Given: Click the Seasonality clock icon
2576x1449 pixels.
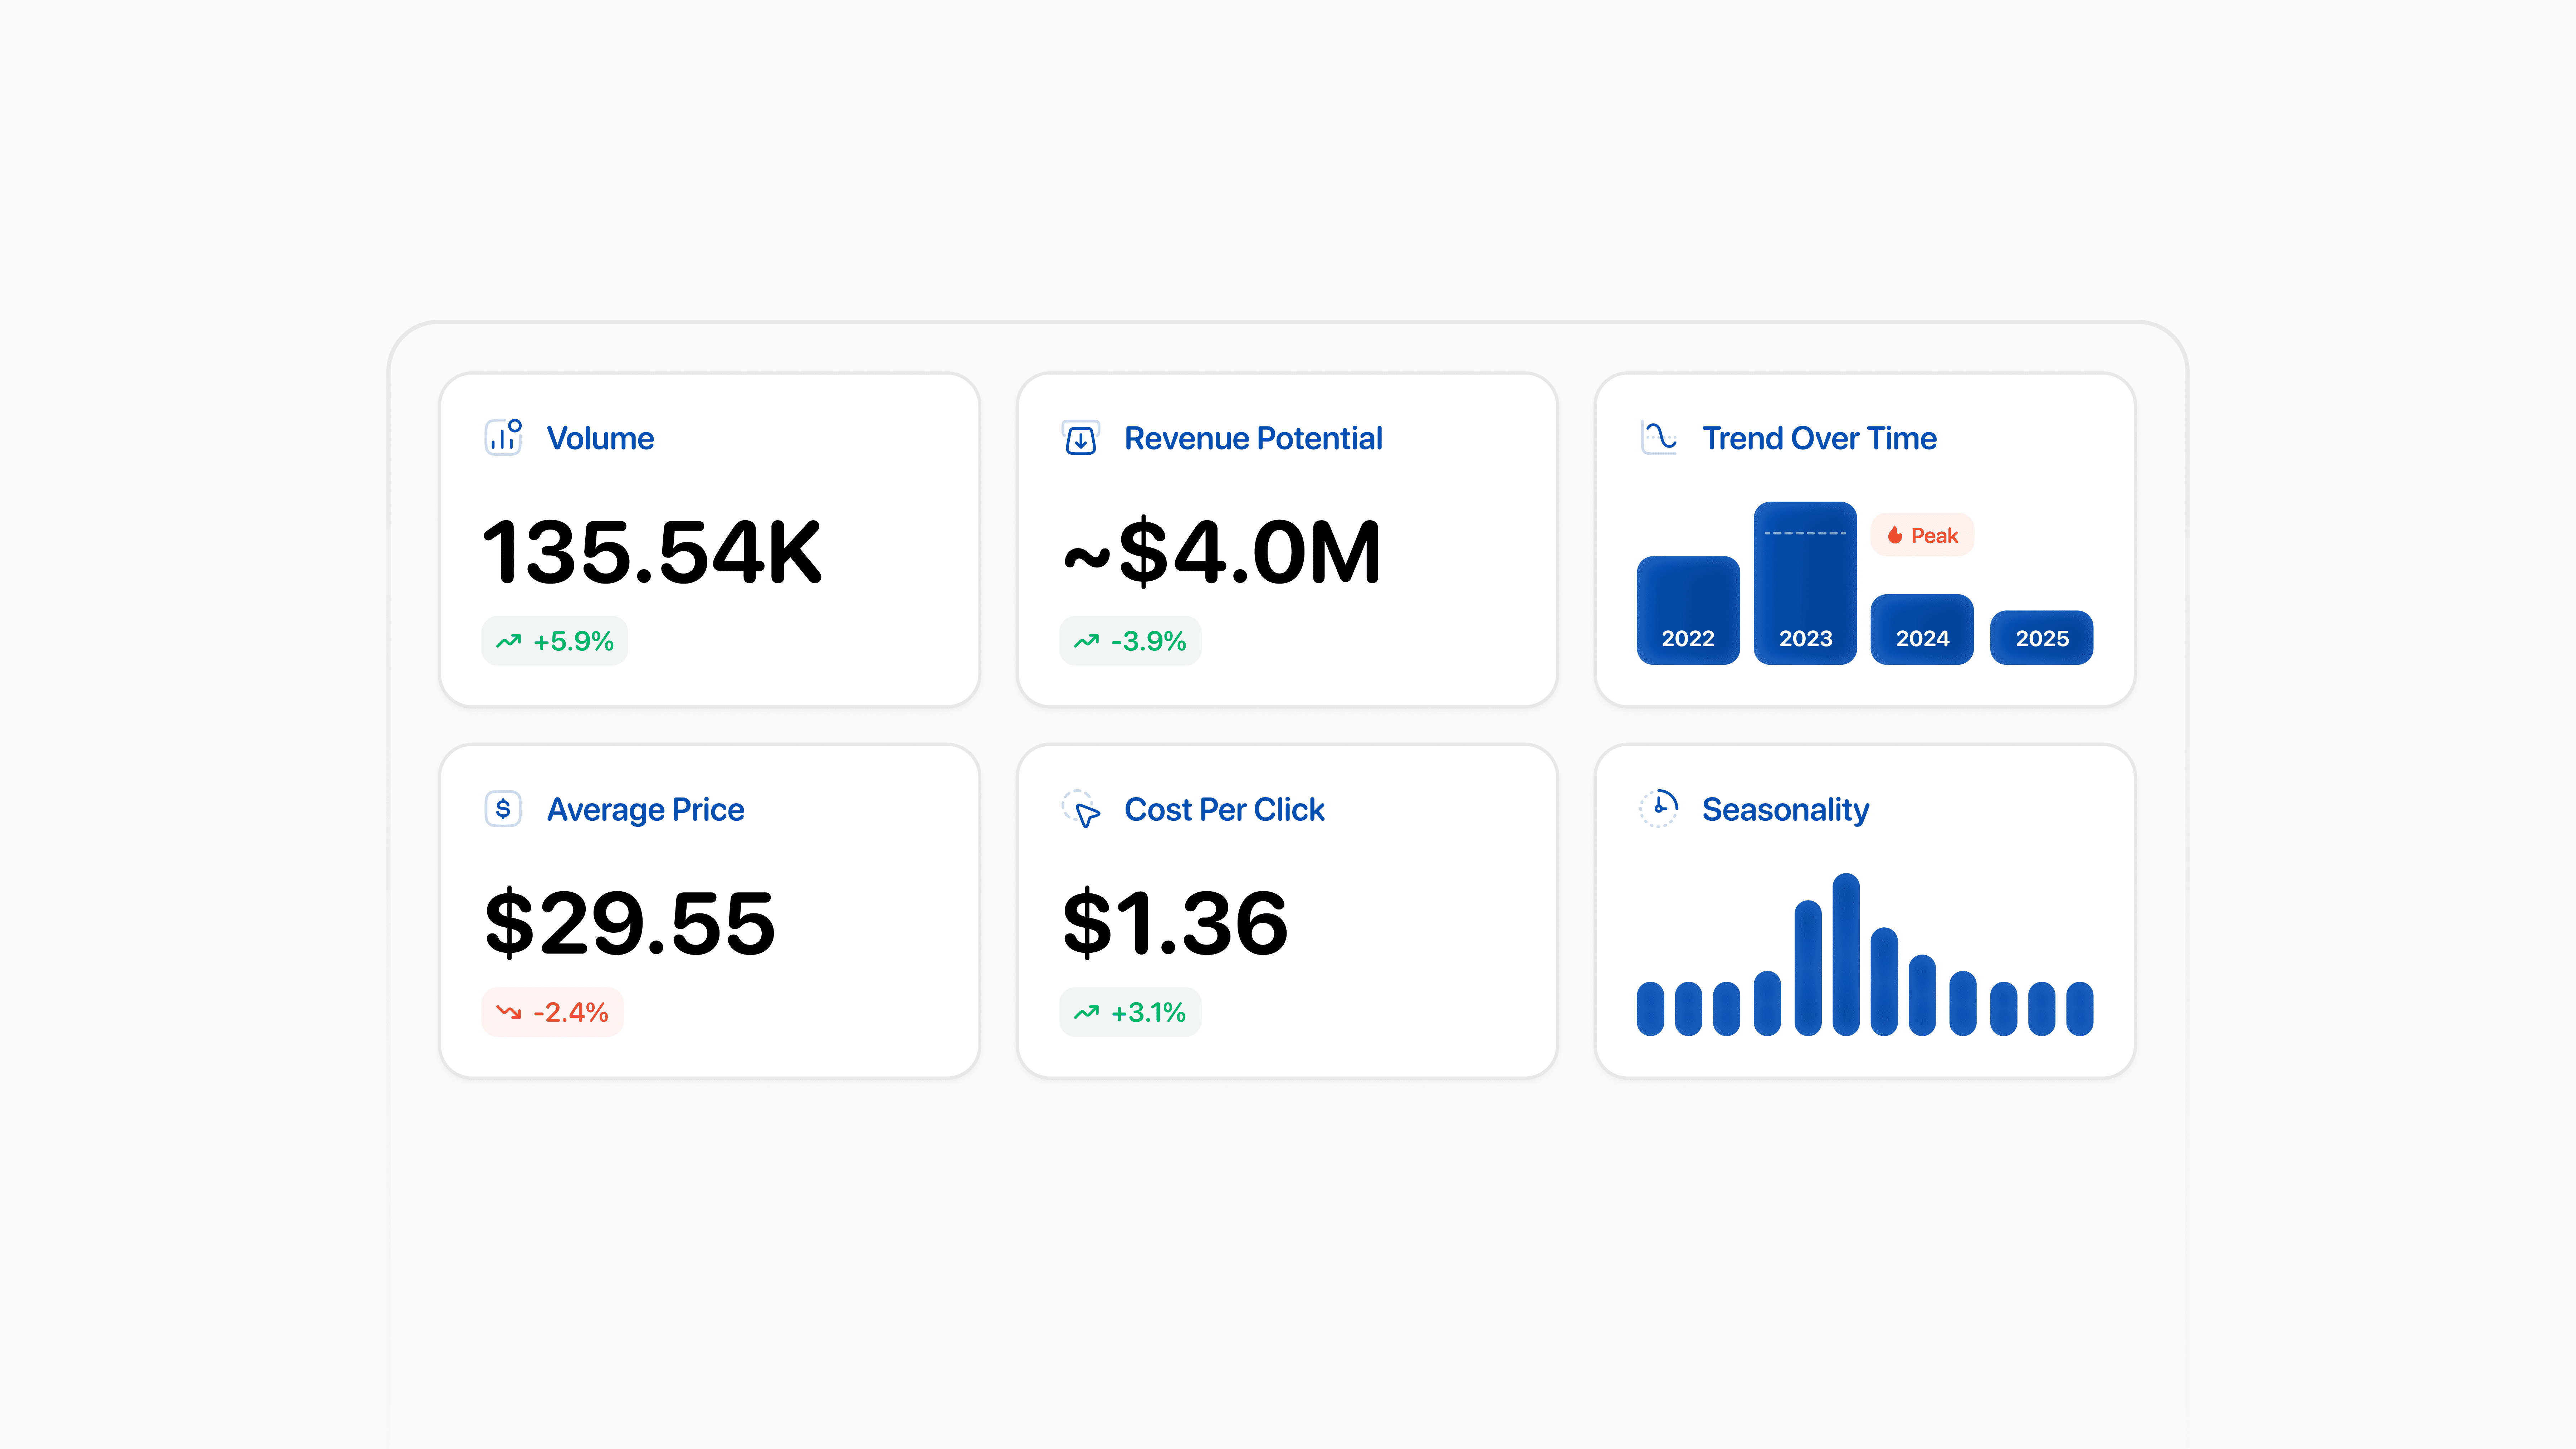Looking at the screenshot, I should (x=1659, y=807).
